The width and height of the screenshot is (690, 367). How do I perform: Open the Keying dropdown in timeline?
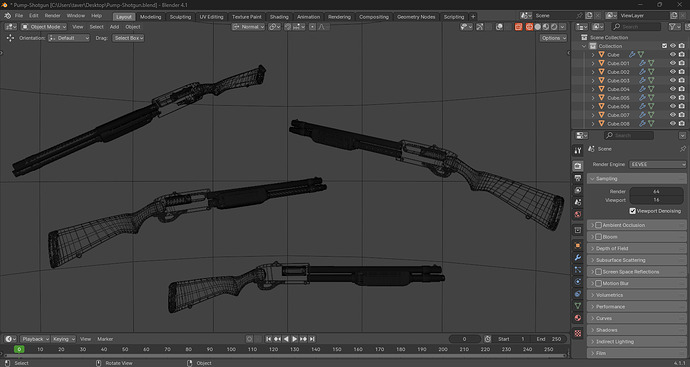coord(63,339)
